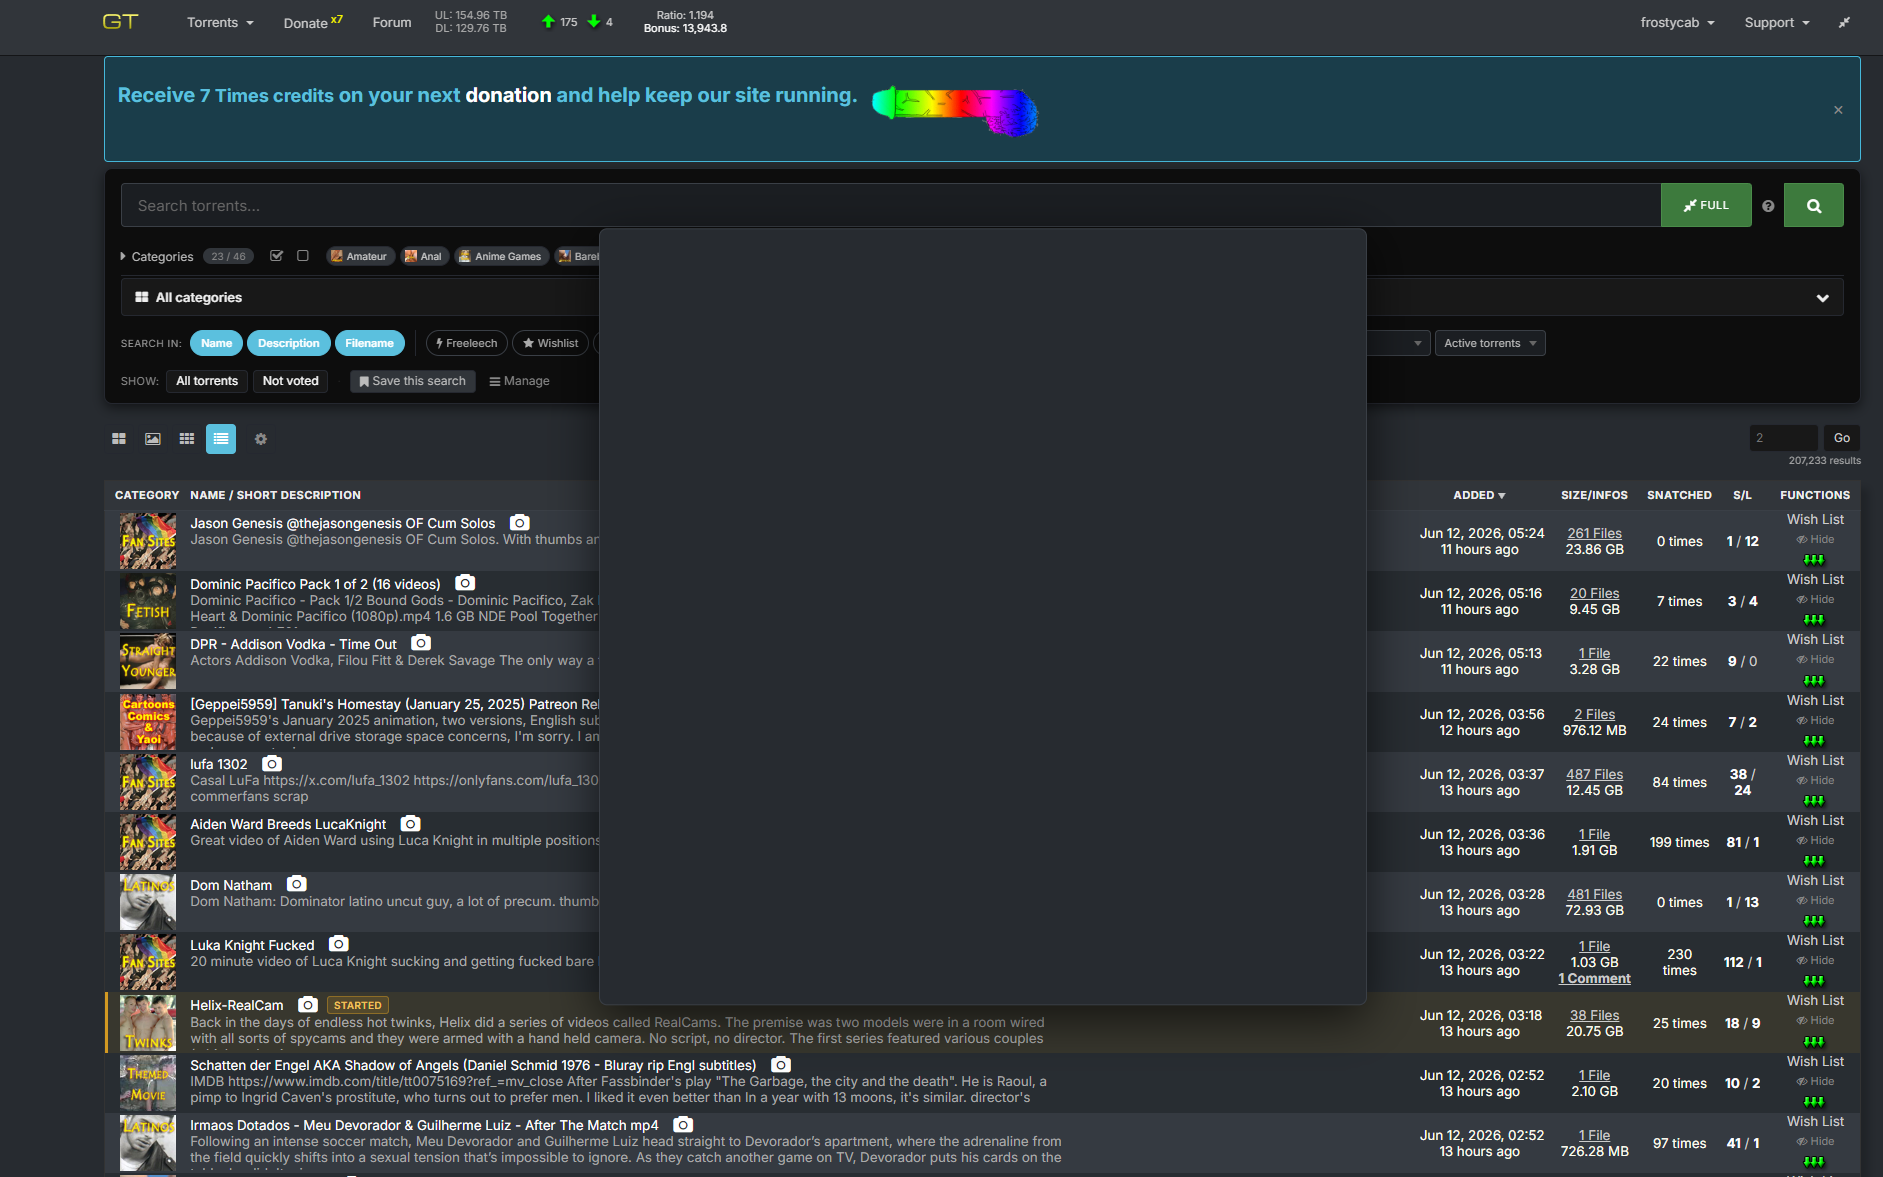Open the Support dropdown menu
This screenshot has height=1177, width=1883.
(x=1777, y=22)
